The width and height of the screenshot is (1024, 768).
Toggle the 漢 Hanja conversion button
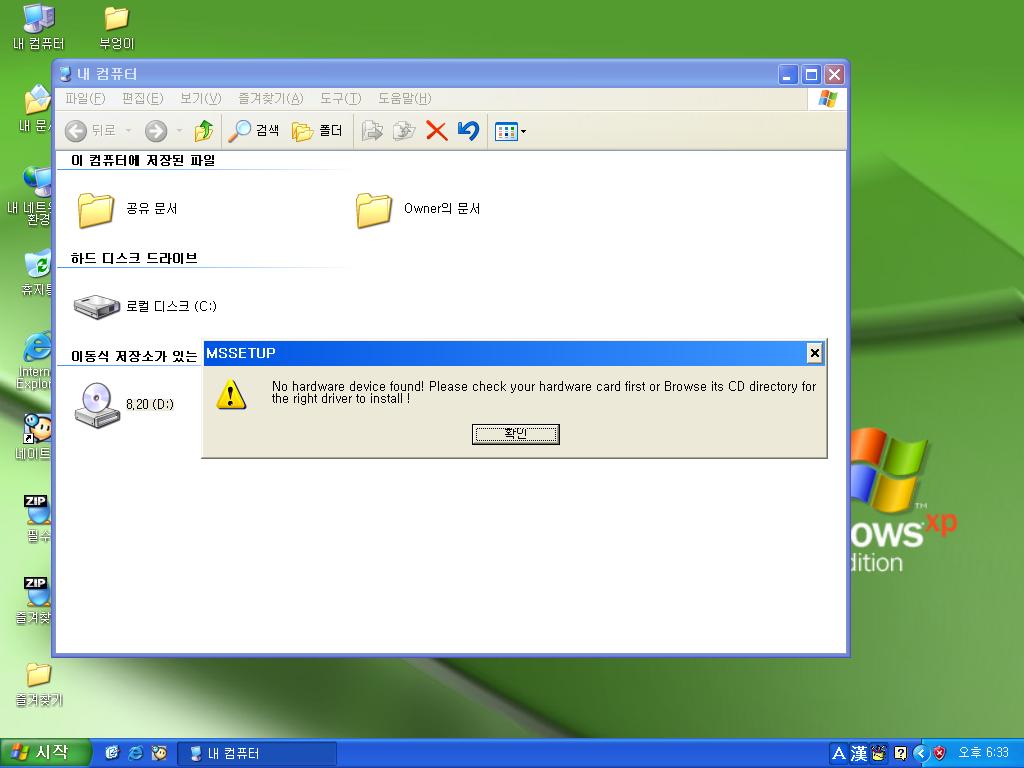(859, 754)
